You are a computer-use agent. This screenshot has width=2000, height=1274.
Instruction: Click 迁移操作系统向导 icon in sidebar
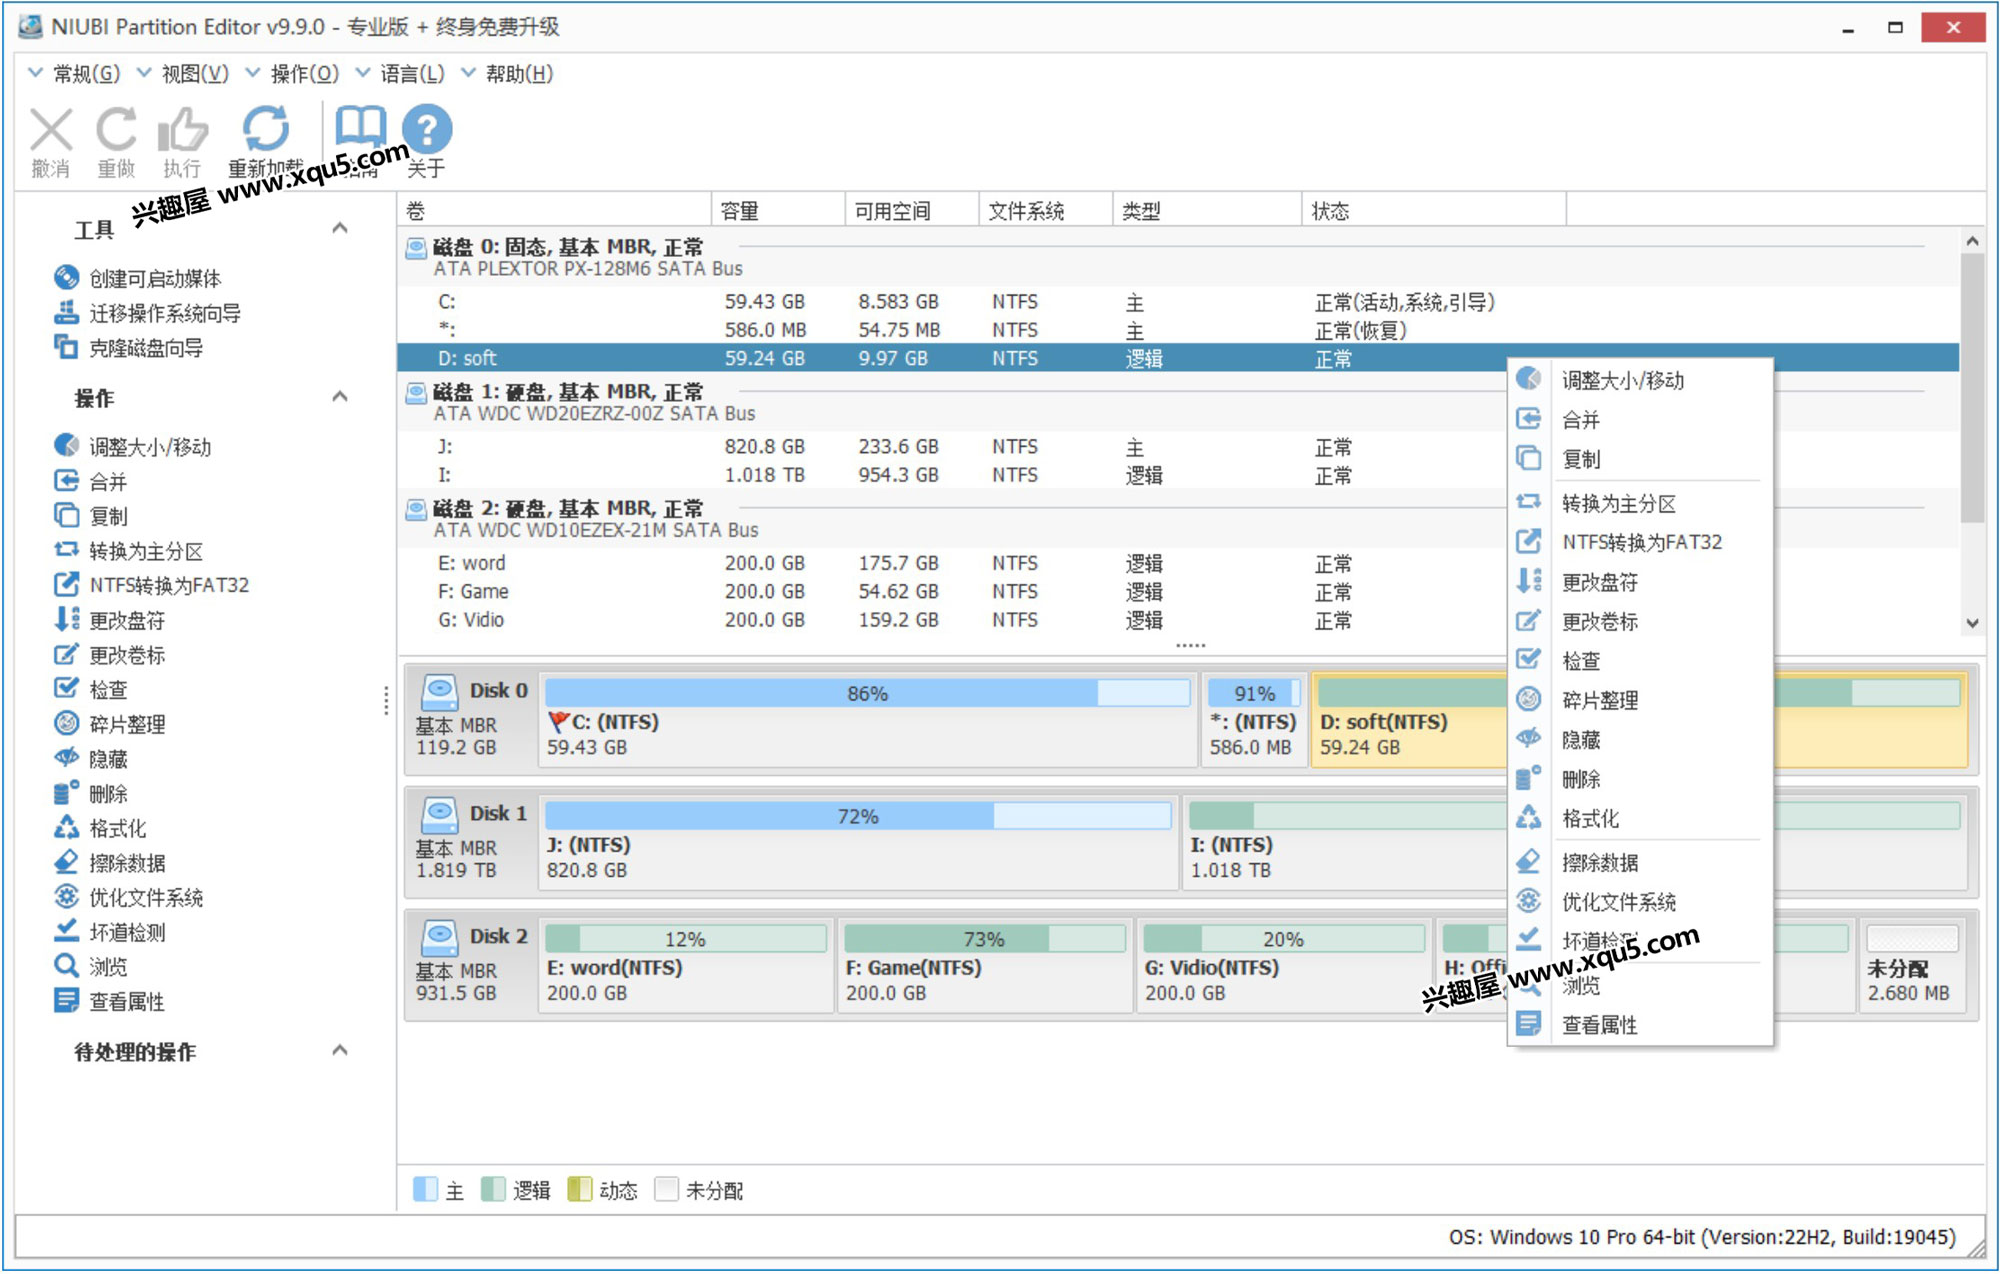[66, 313]
